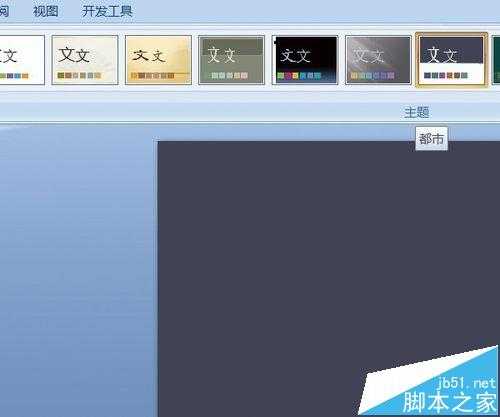The height and width of the screenshot is (417, 500).
Task: Select the dark green theme at right edge
Action: 496,60
